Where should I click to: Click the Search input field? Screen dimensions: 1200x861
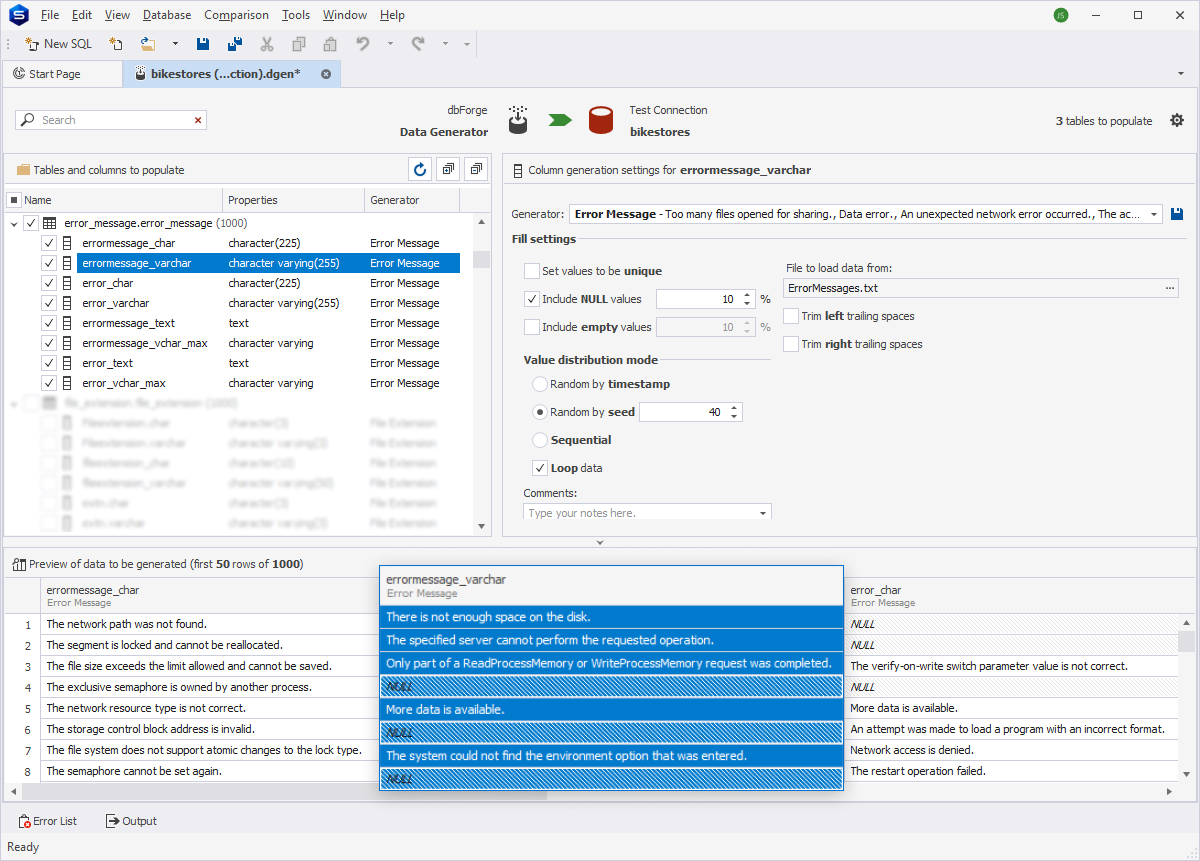coord(111,120)
